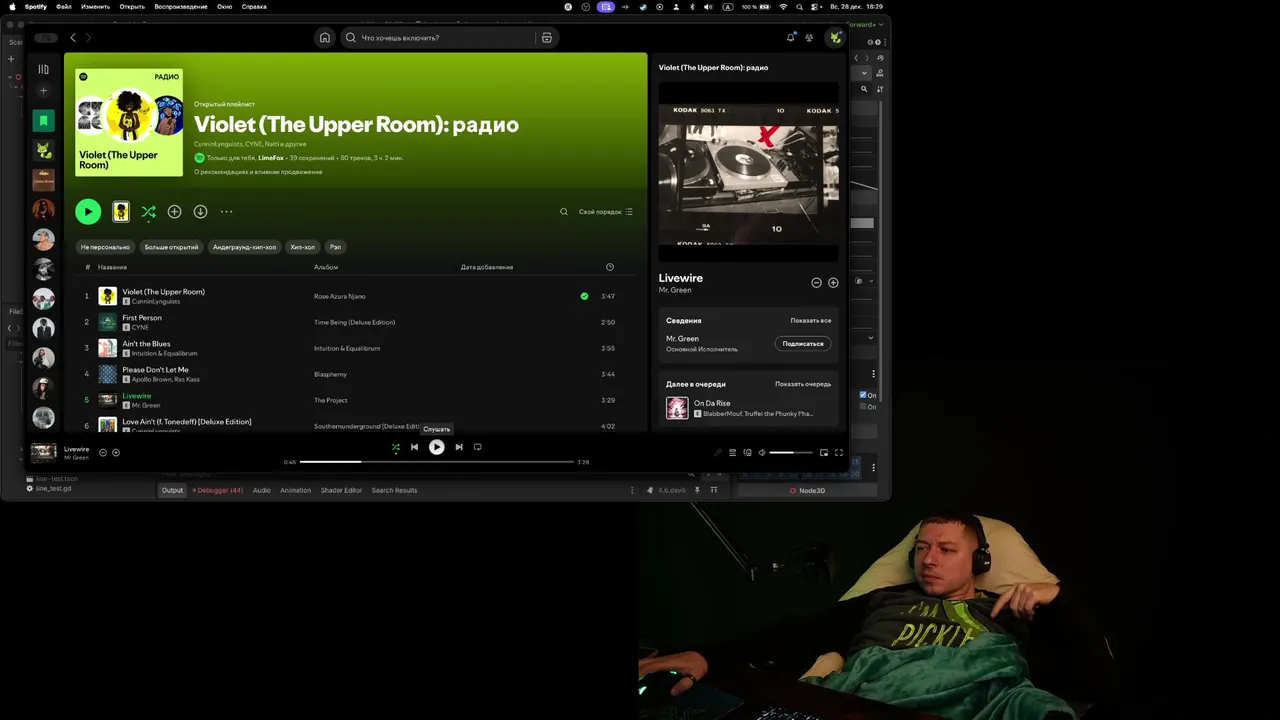Open the lyrics microphone icon in player bar
The image size is (1280, 720).
(717, 453)
